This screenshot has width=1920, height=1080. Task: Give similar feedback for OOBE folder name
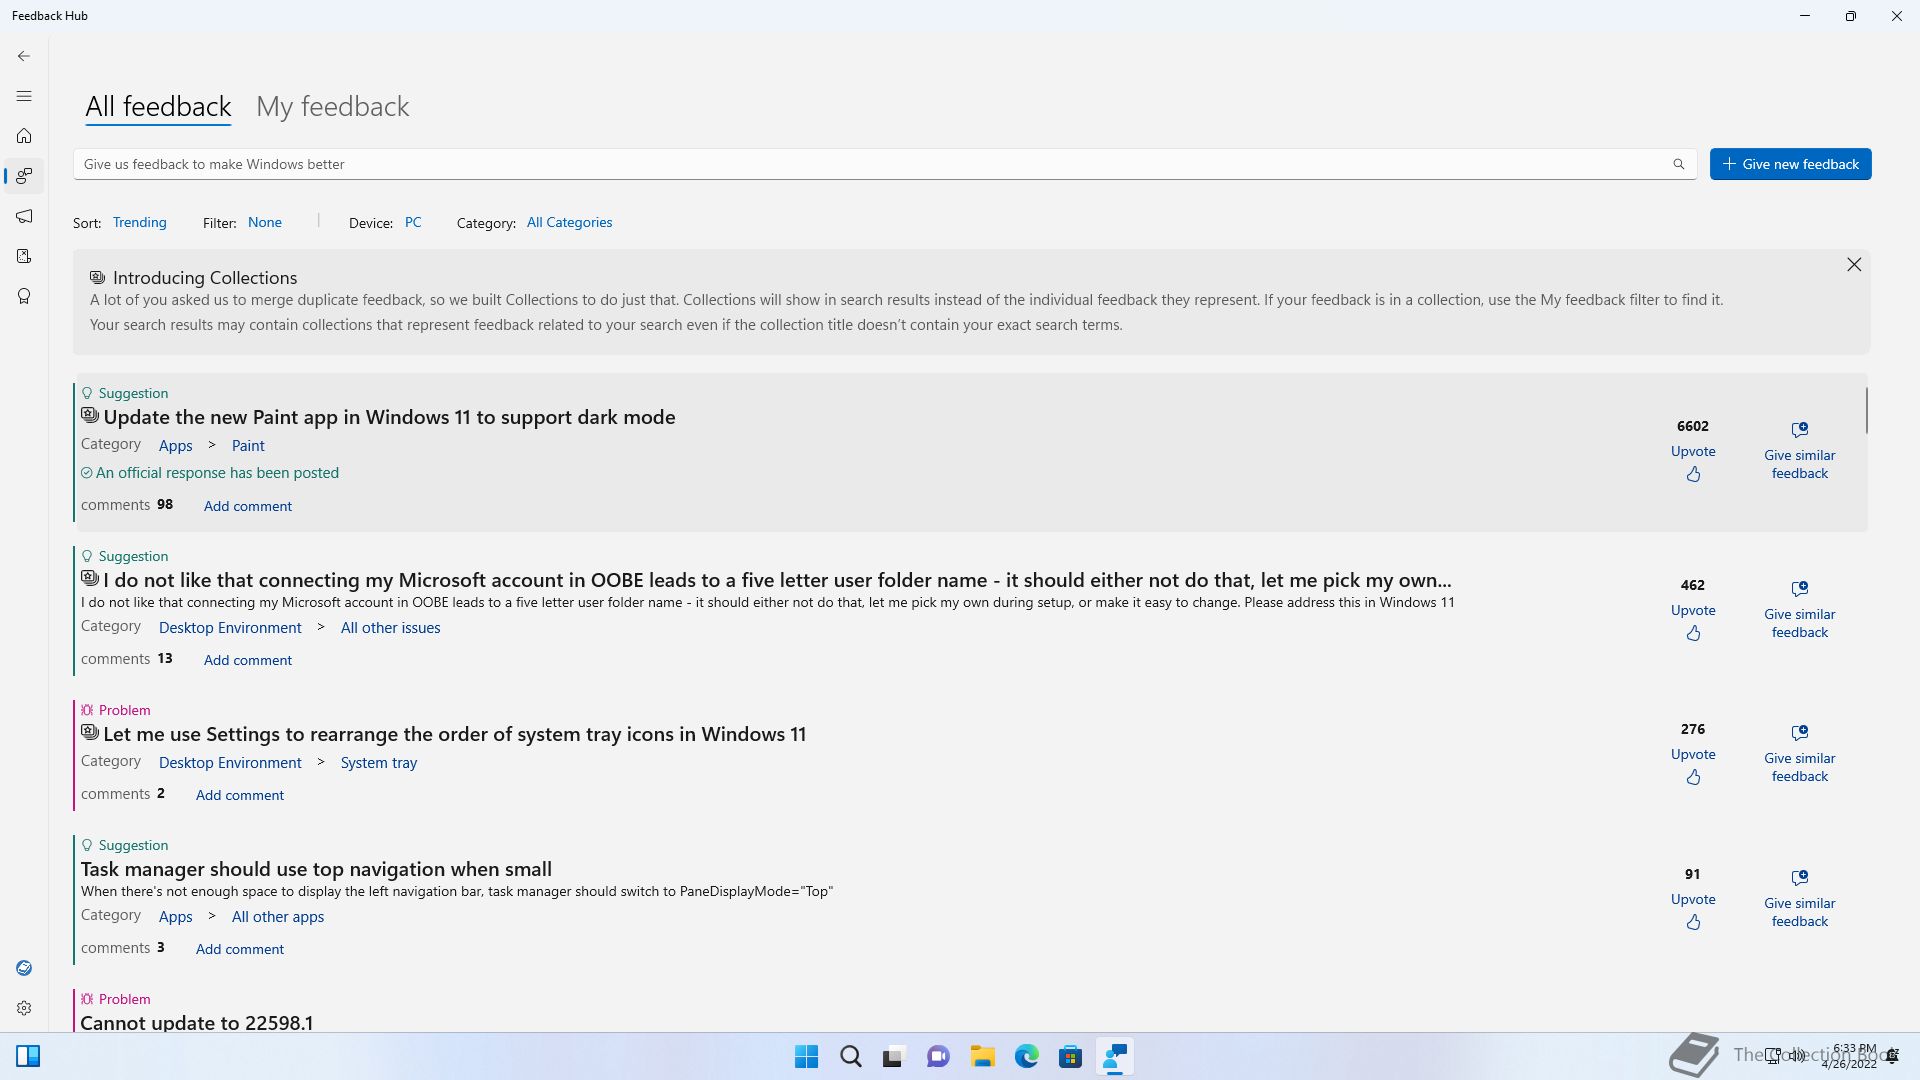[1799, 610]
